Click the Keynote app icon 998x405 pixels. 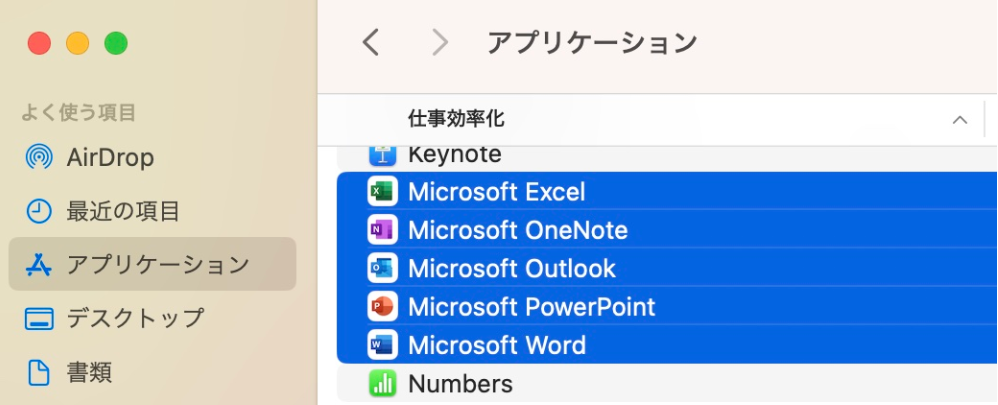point(382,155)
